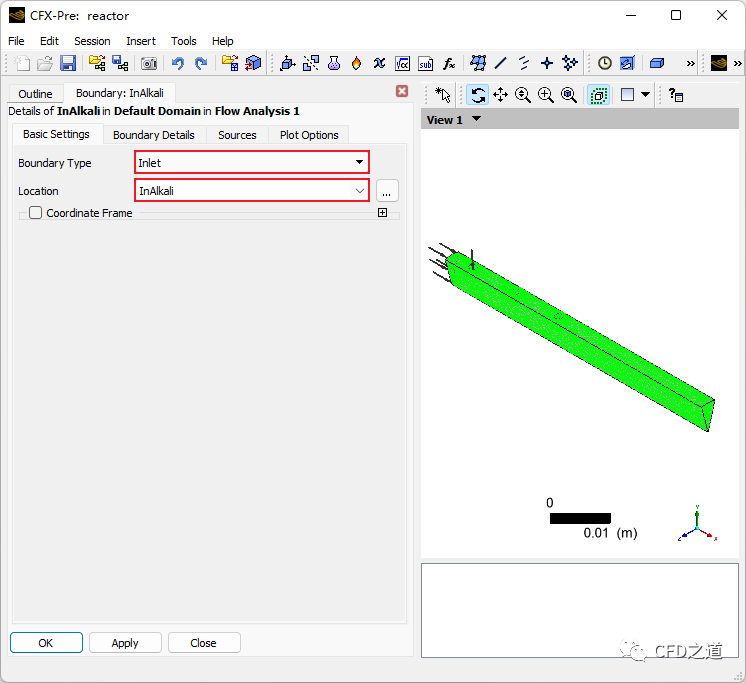Screen dimensions: 746x683
Task: Click the XYZ axis triad
Action: tap(697, 524)
